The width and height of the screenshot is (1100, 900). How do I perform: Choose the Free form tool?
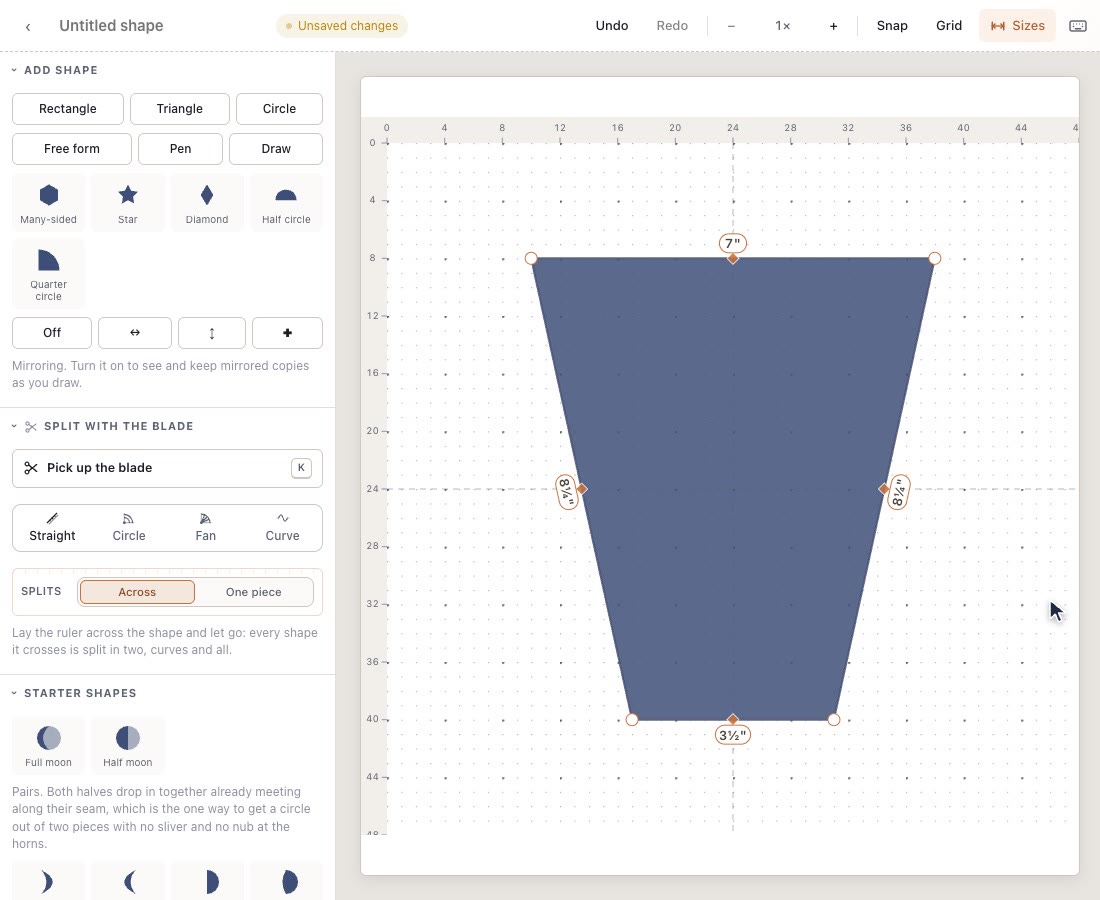[x=72, y=149]
